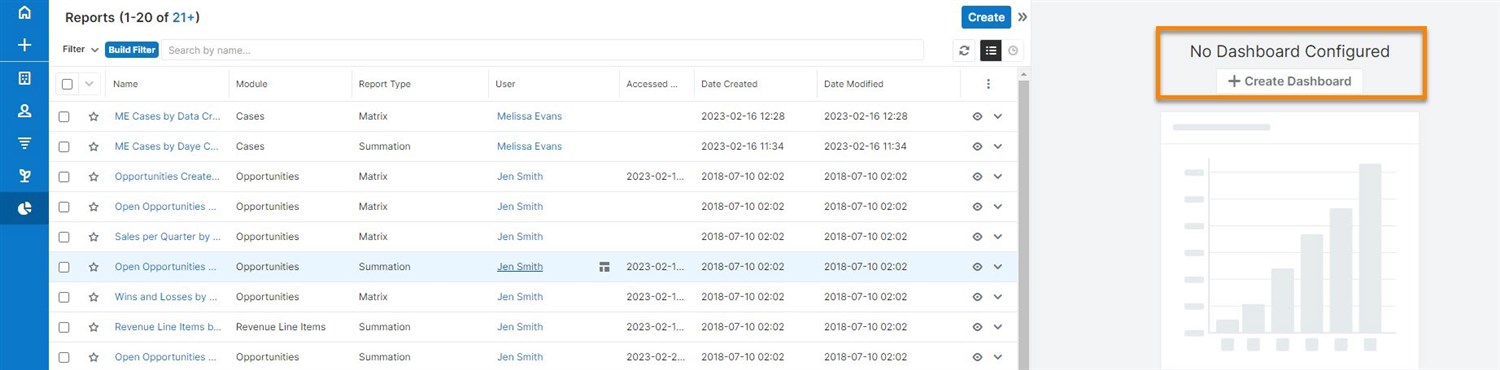Viewport: 1500px width, 370px height.
Task: Sort by the Module column header
Action: pos(251,84)
